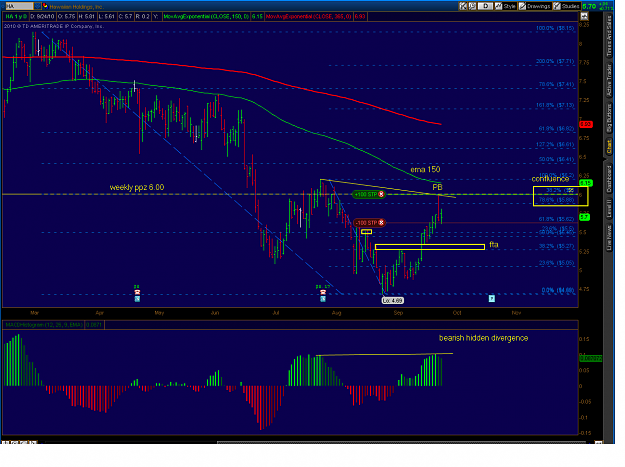The image size is (625, 467).
Task: Click the blue event marker below the July phone icon
Action: (x=323, y=298)
